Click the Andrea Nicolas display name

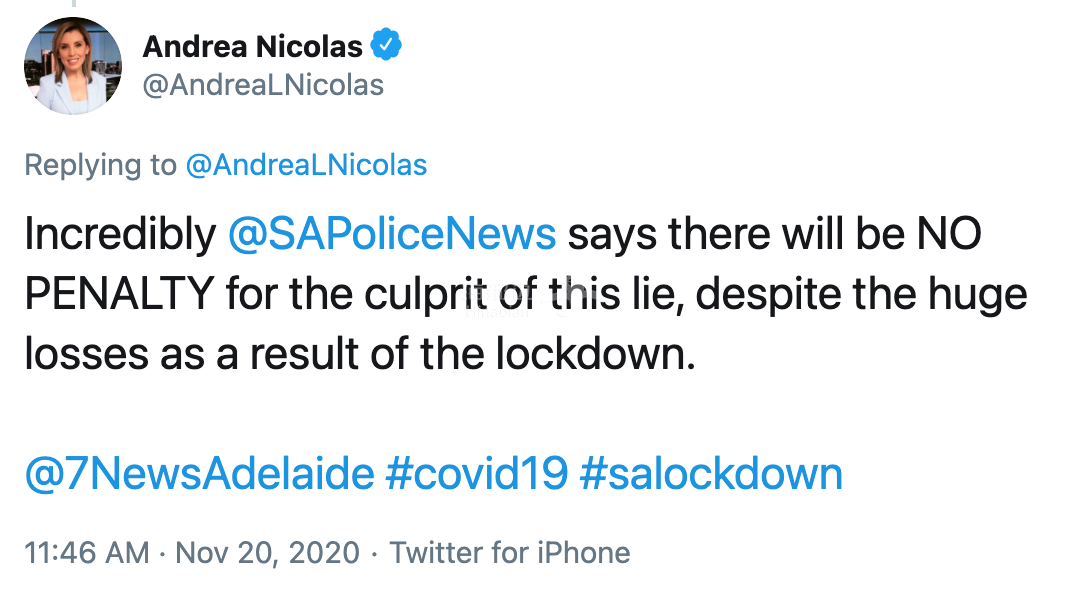point(253,45)
